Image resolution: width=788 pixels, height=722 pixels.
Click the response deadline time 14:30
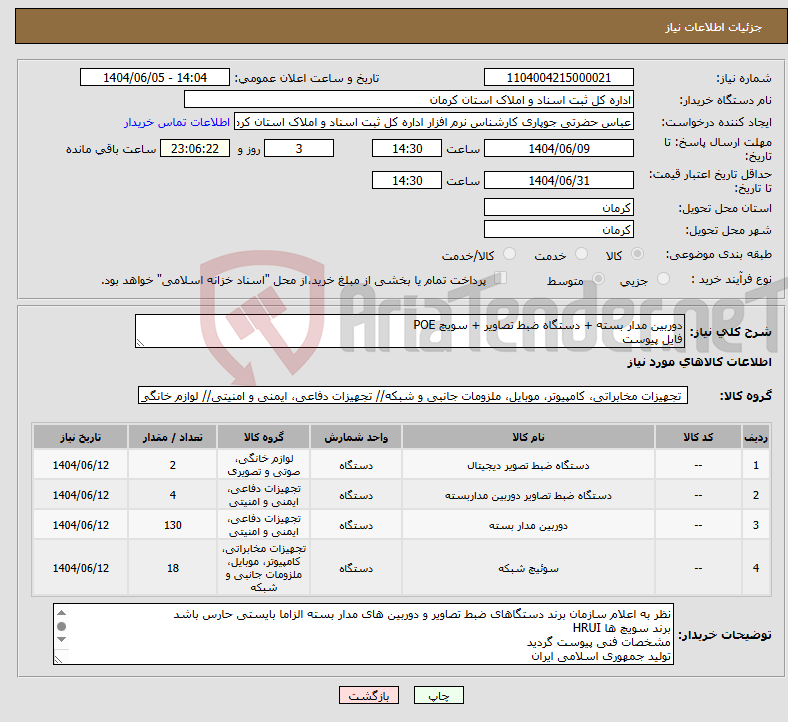(407, 149)
